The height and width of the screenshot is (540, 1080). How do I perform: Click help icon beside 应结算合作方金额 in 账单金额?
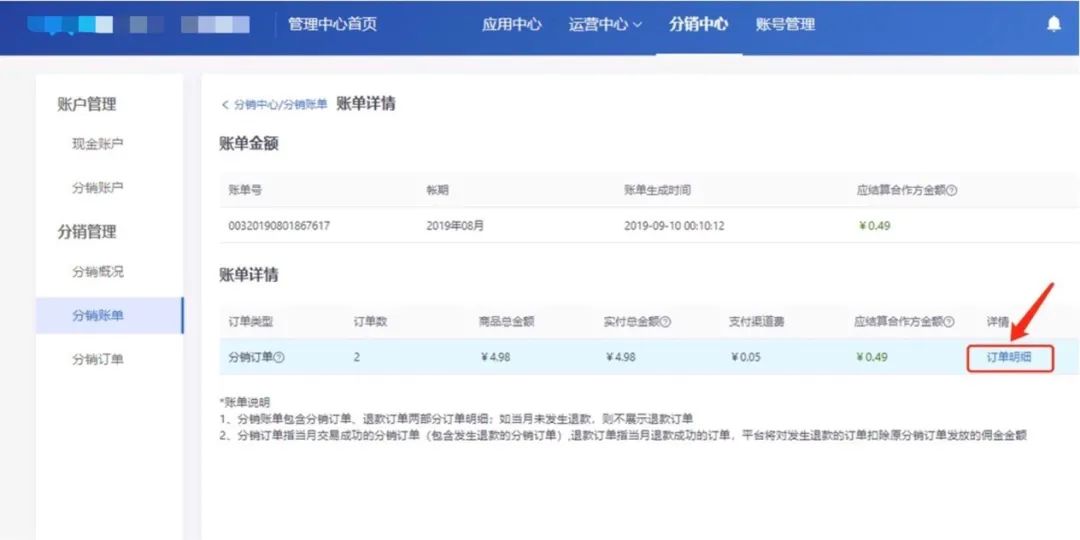pyautogui.click(x=951, y=191)
